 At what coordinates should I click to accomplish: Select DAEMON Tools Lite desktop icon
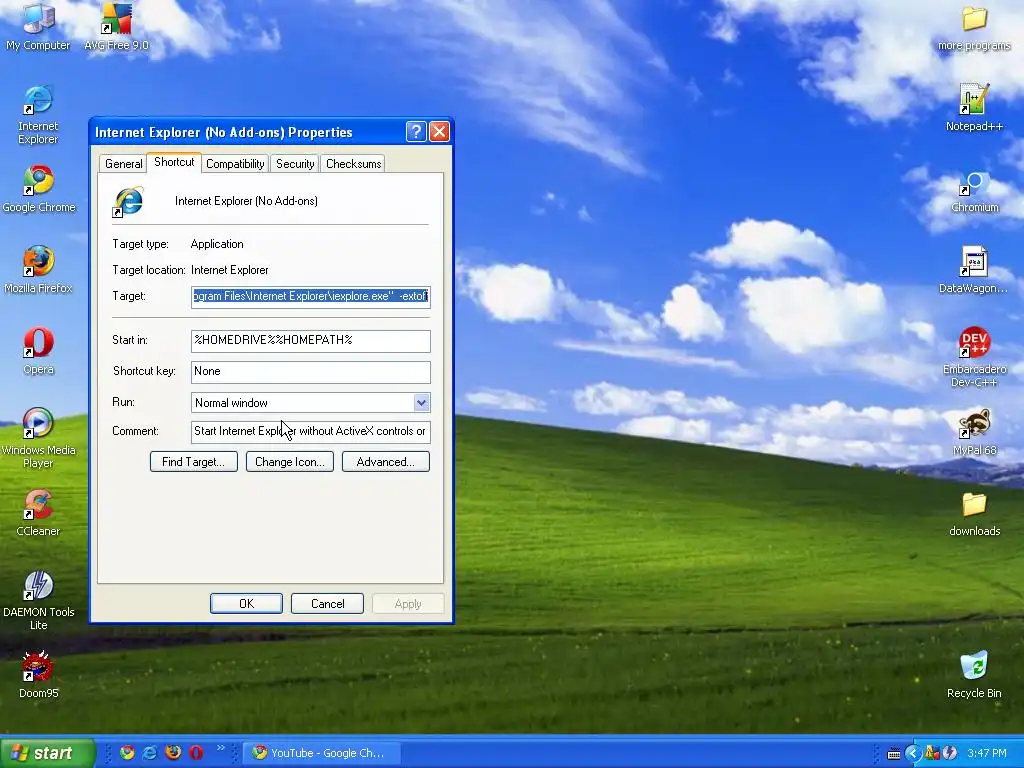tap(38, 601)
